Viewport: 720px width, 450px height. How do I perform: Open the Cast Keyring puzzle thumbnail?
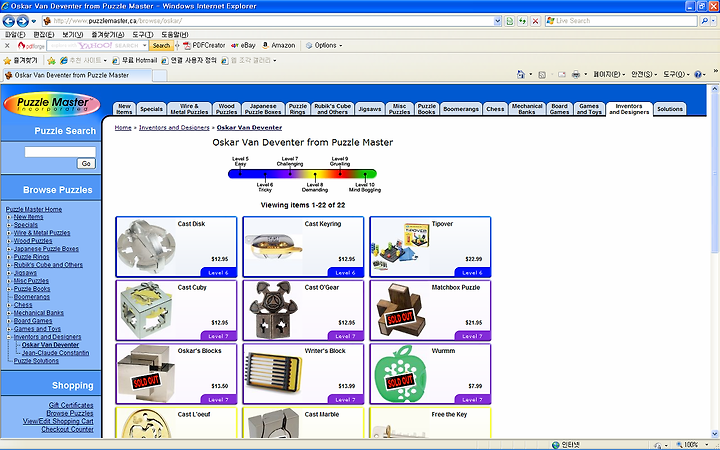273,247
